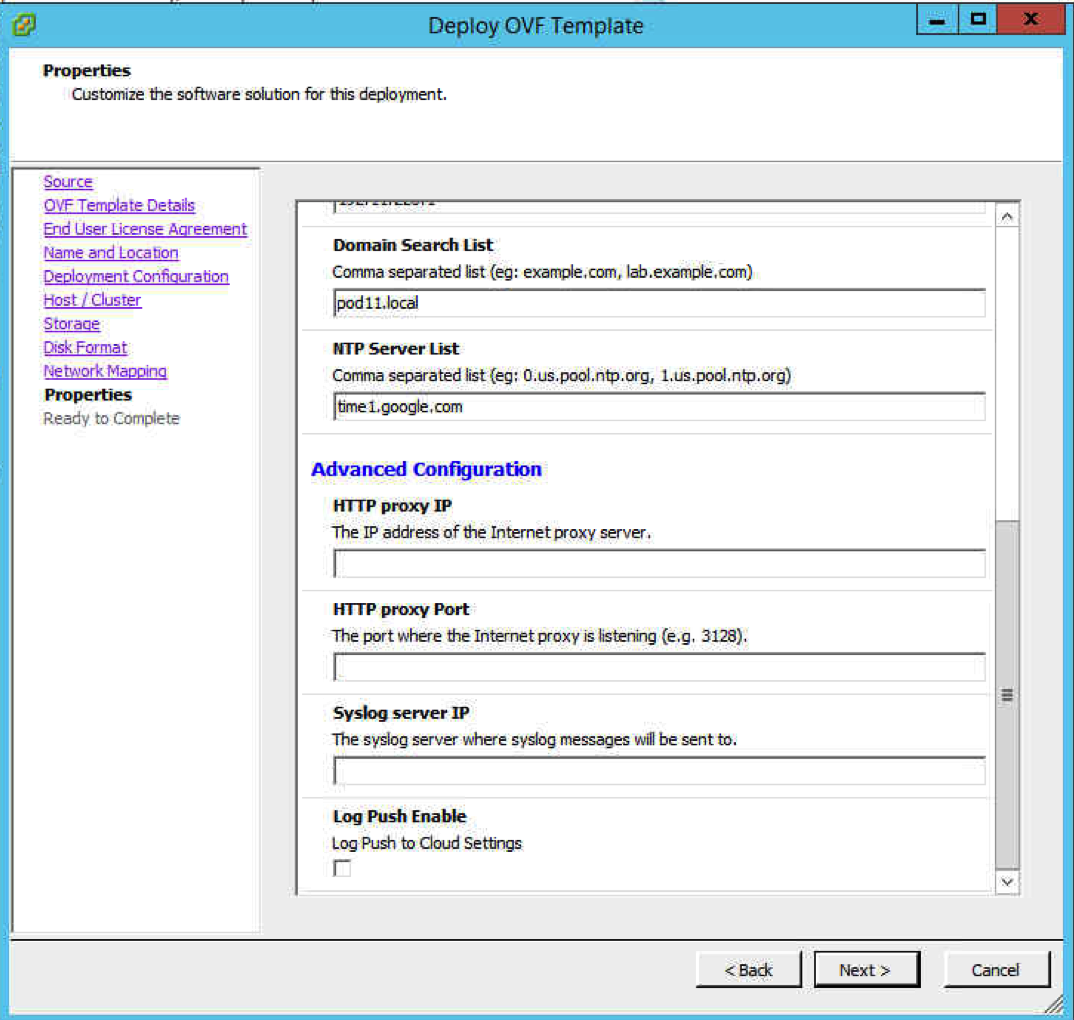Navigate to Name and Location step
Image resolution: width=1074 pixels, height=1020 pixels.
[x=111, y=253]
